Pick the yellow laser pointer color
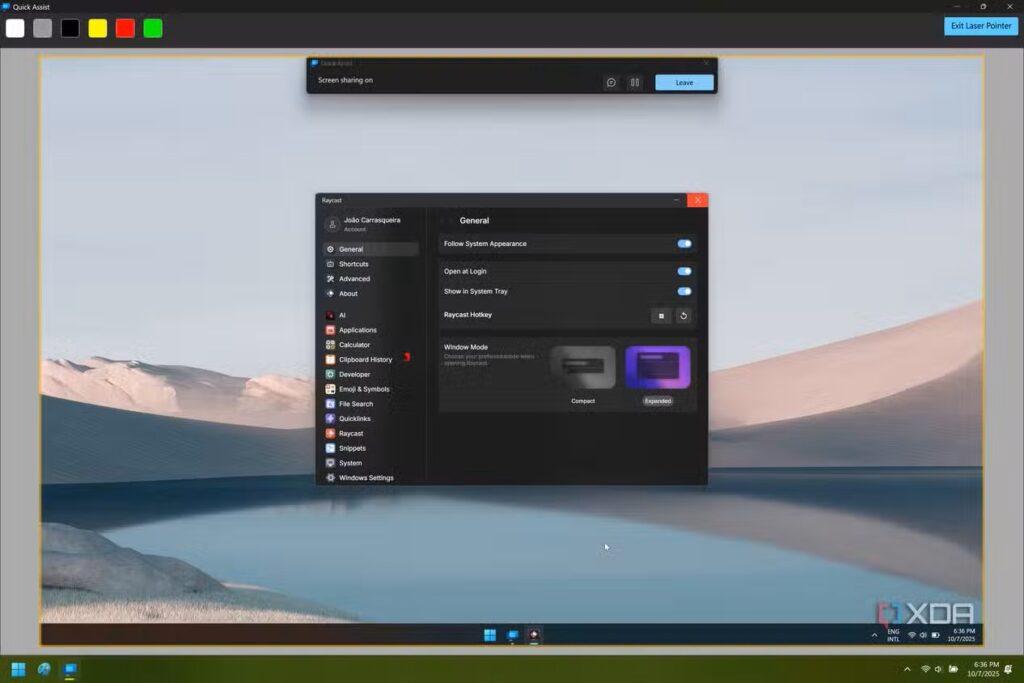This screenshot has height=683, width=1024. coord(98,28)
